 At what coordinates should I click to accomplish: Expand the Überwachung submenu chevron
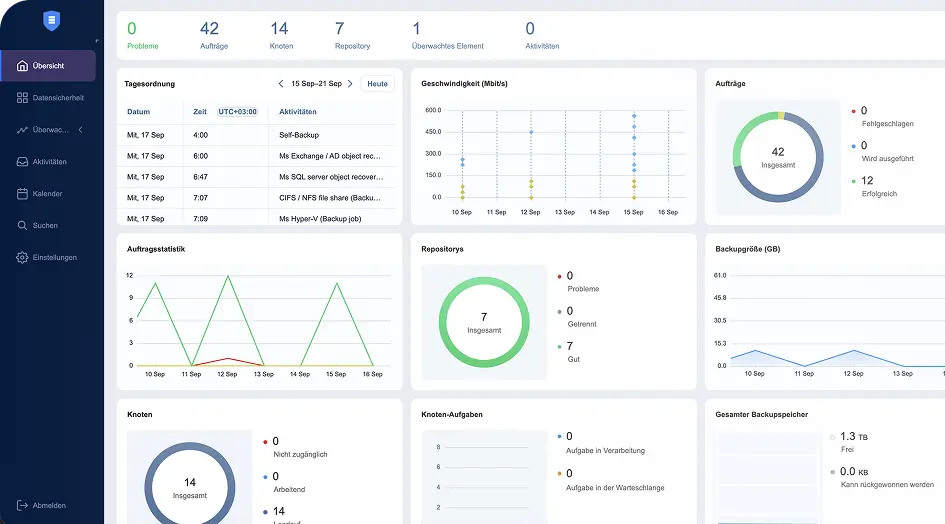pos(81,130)
